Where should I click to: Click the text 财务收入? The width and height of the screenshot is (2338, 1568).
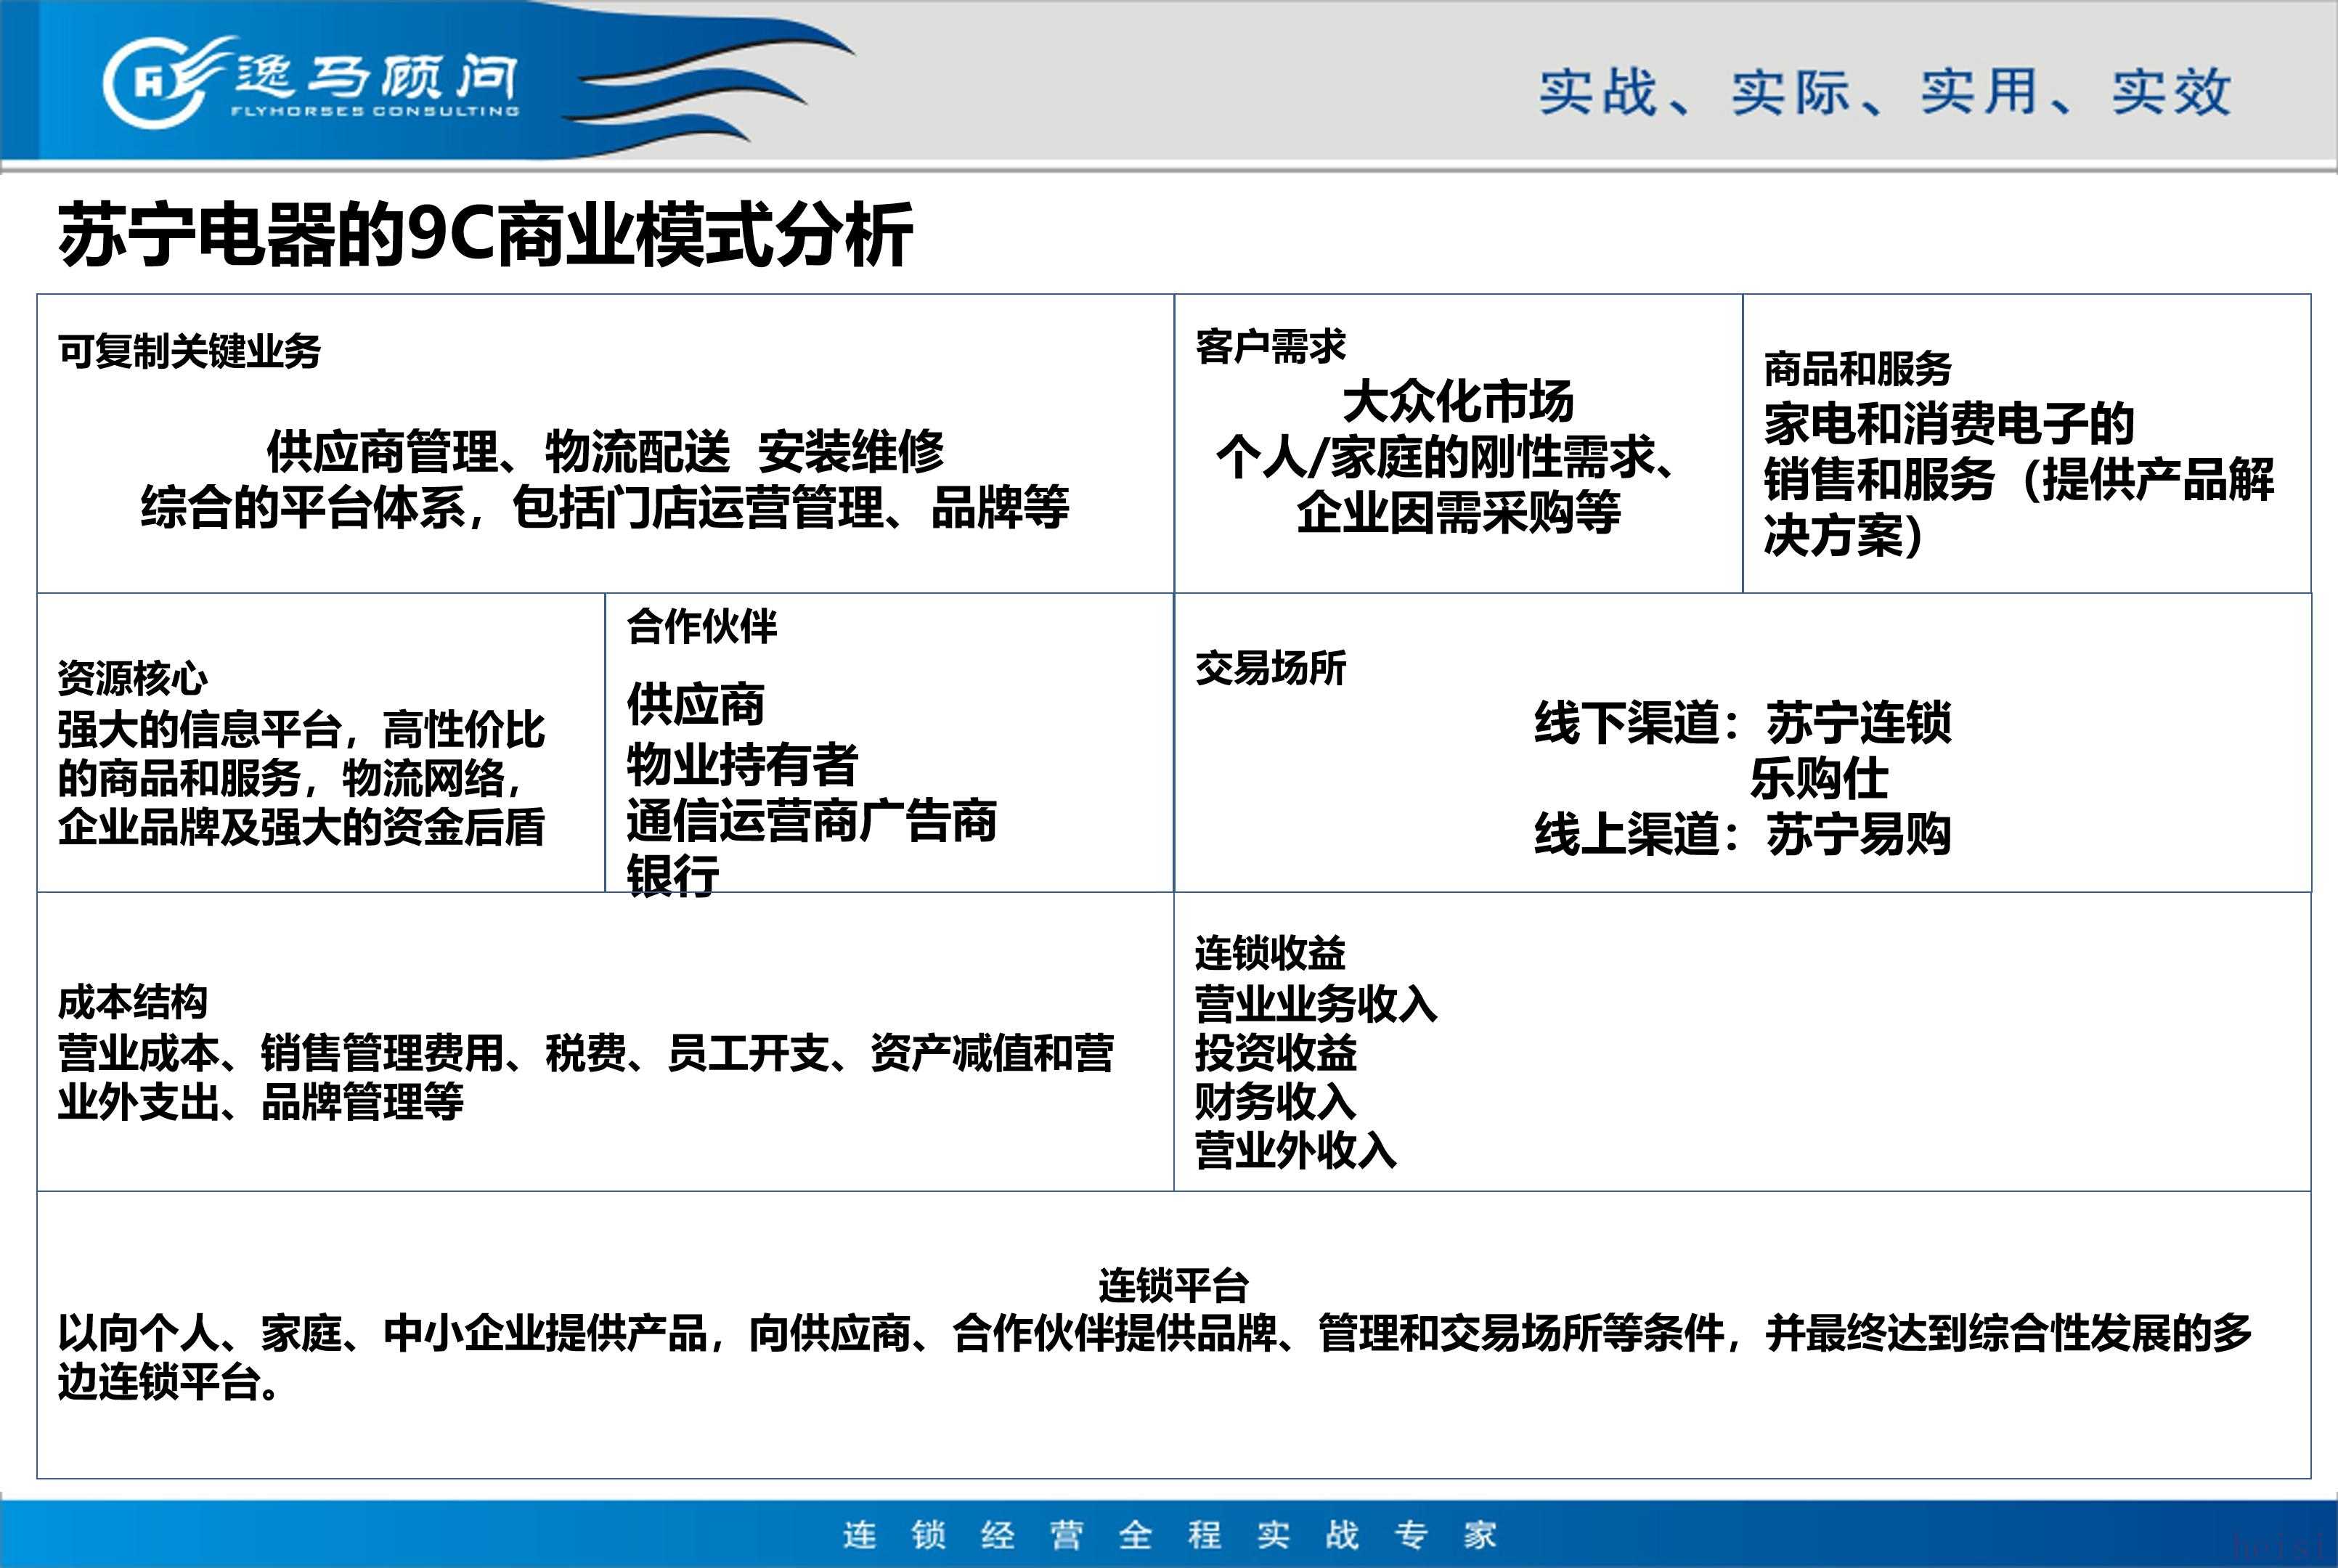click(x=1275, y=1102)
